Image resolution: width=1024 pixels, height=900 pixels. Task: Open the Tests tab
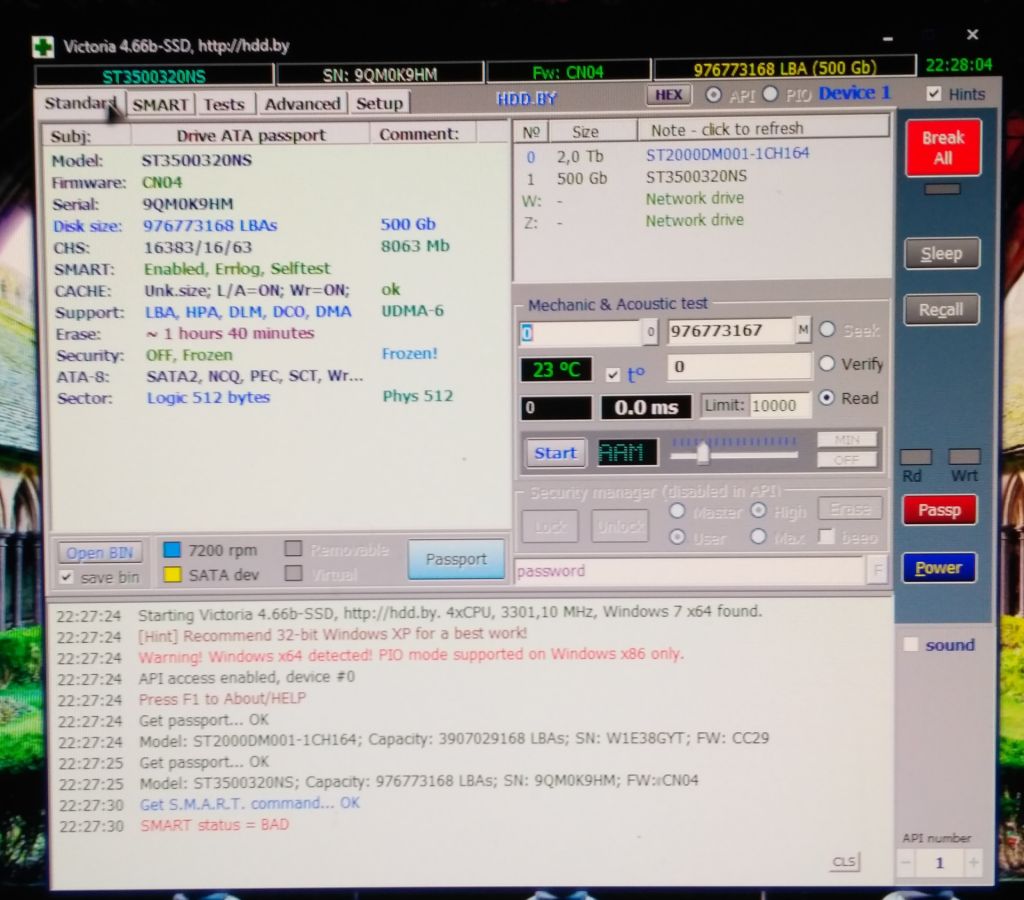224,104
